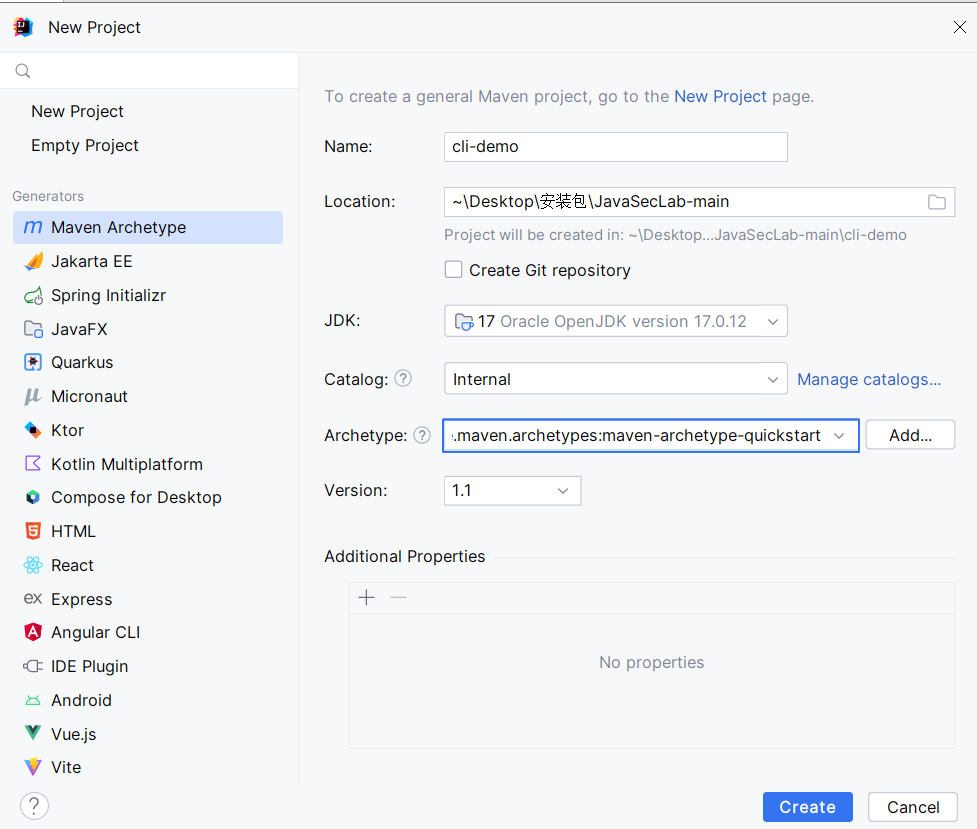Image resolution: width=977 pixels, height=829 pixels.
Task: Open Catalog help question mark
Action: (403, 378)
